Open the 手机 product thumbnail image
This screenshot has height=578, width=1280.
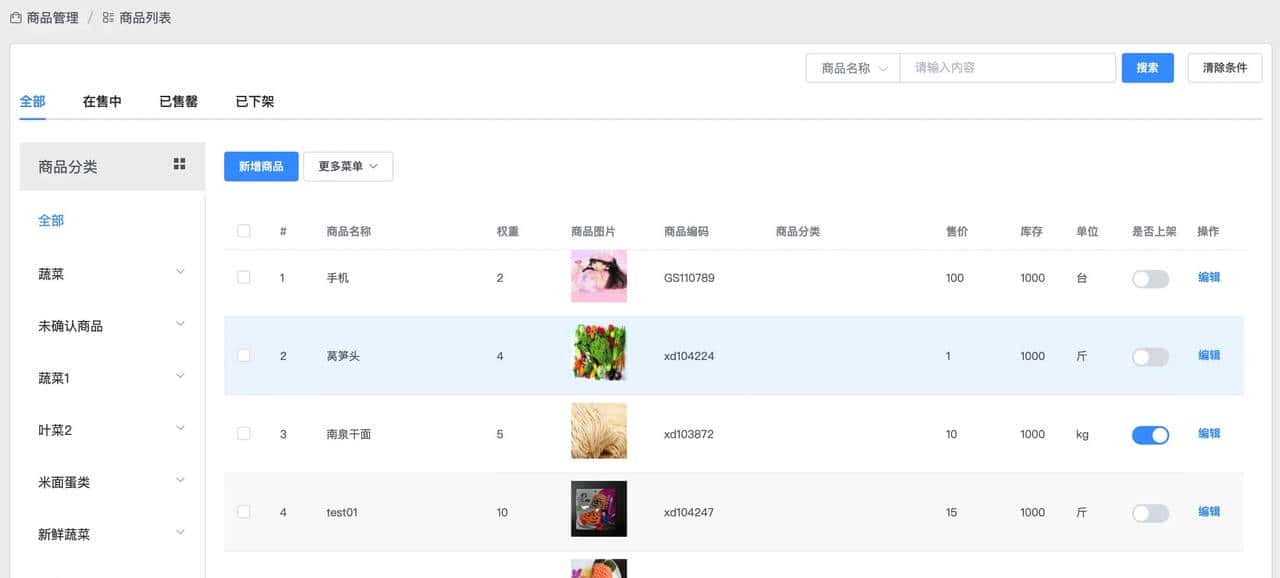pos(598,277)
